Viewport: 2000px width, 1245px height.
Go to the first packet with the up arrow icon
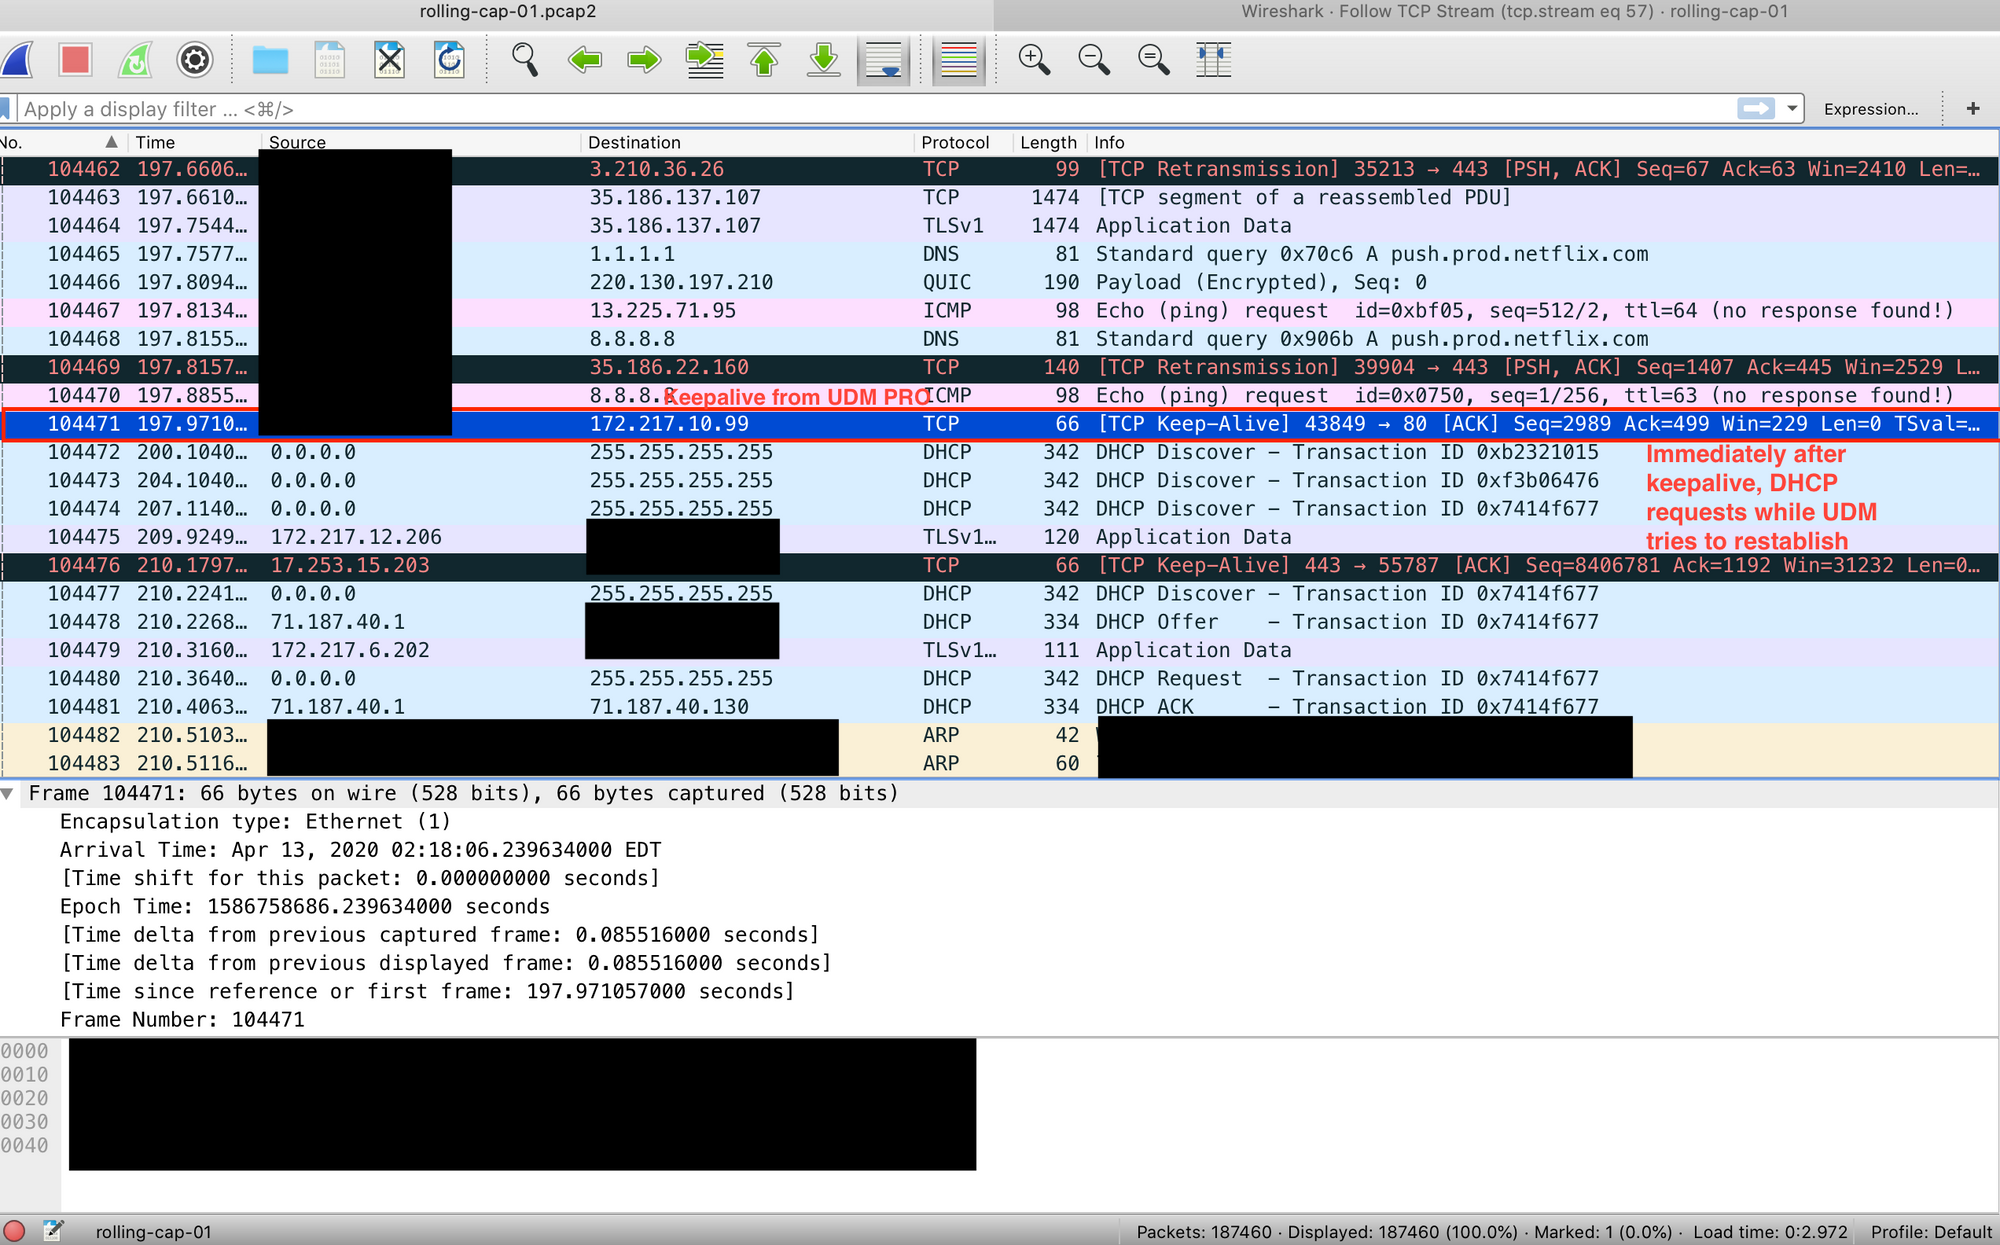pyautogui.click(x=764, y=60)
